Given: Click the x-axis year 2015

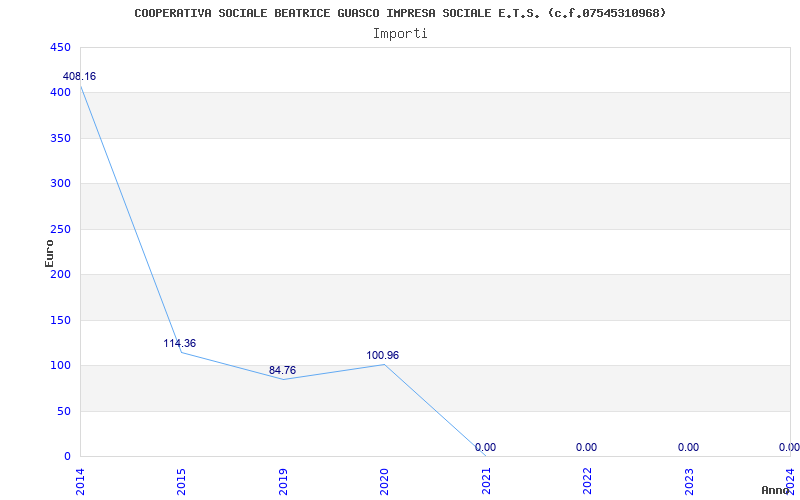Looking at the screenshot, I should (x=181, y=481).
